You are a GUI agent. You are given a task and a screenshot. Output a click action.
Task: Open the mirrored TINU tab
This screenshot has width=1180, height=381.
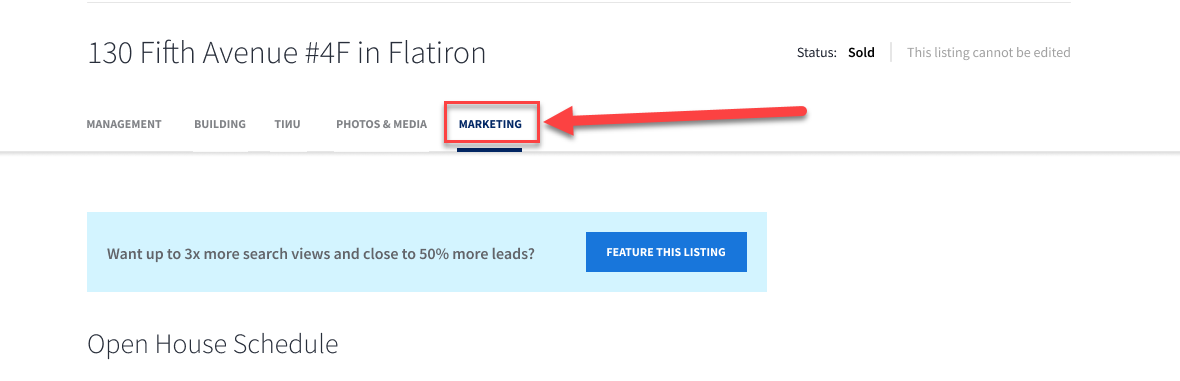pyautogui.click(x=287, y=124)
